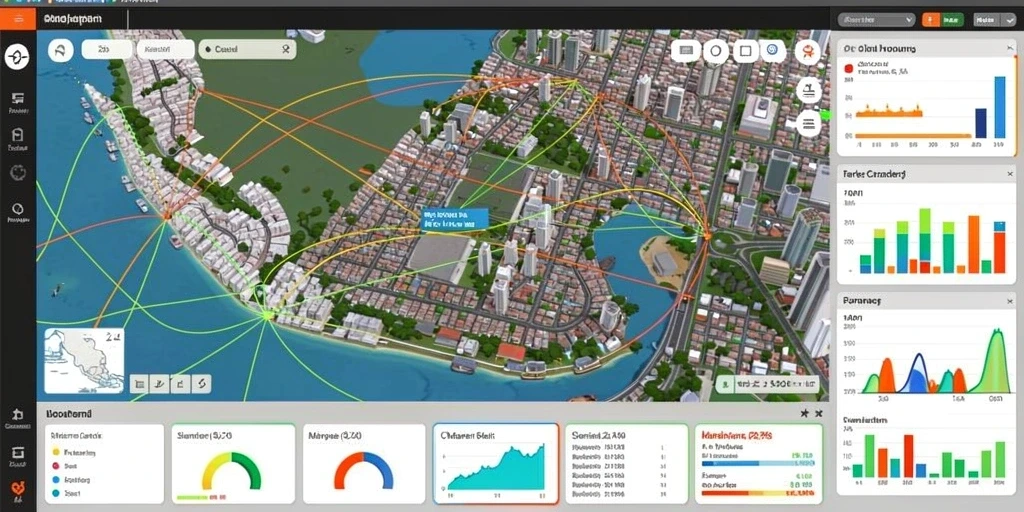Image resolution: width=1024 pixels, height=512 pixels.
Task: Click the blue label callout on the map
Action: pyautogui.click(x=455, y=219)
